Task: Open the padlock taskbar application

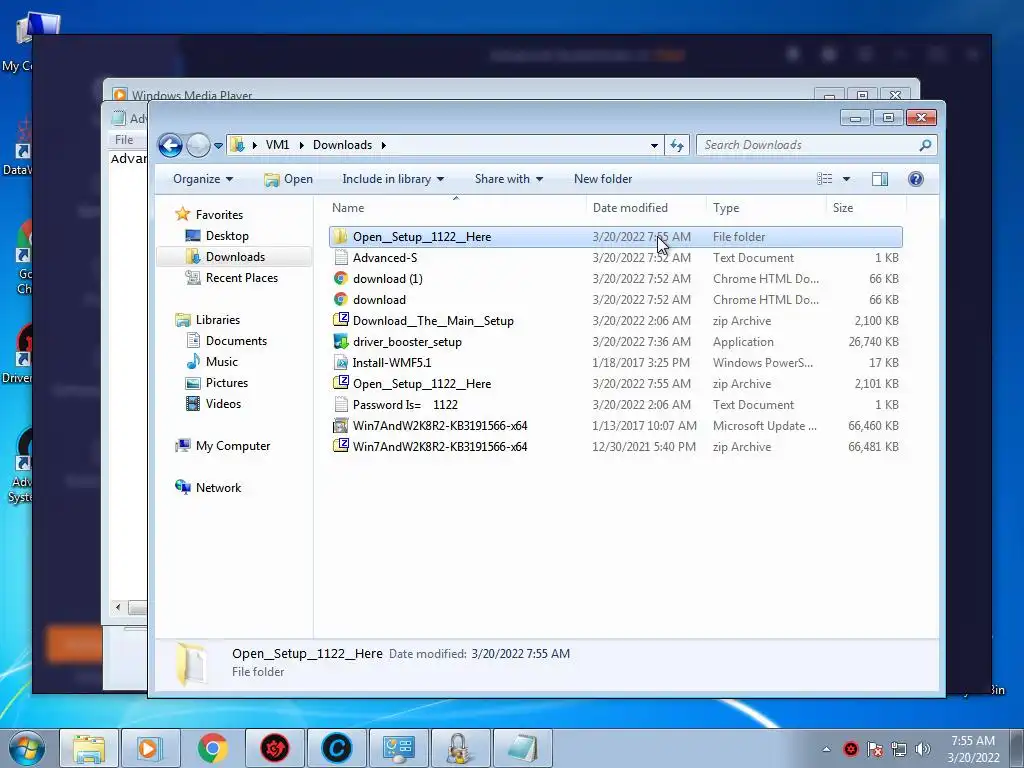Action: (460, 748)
